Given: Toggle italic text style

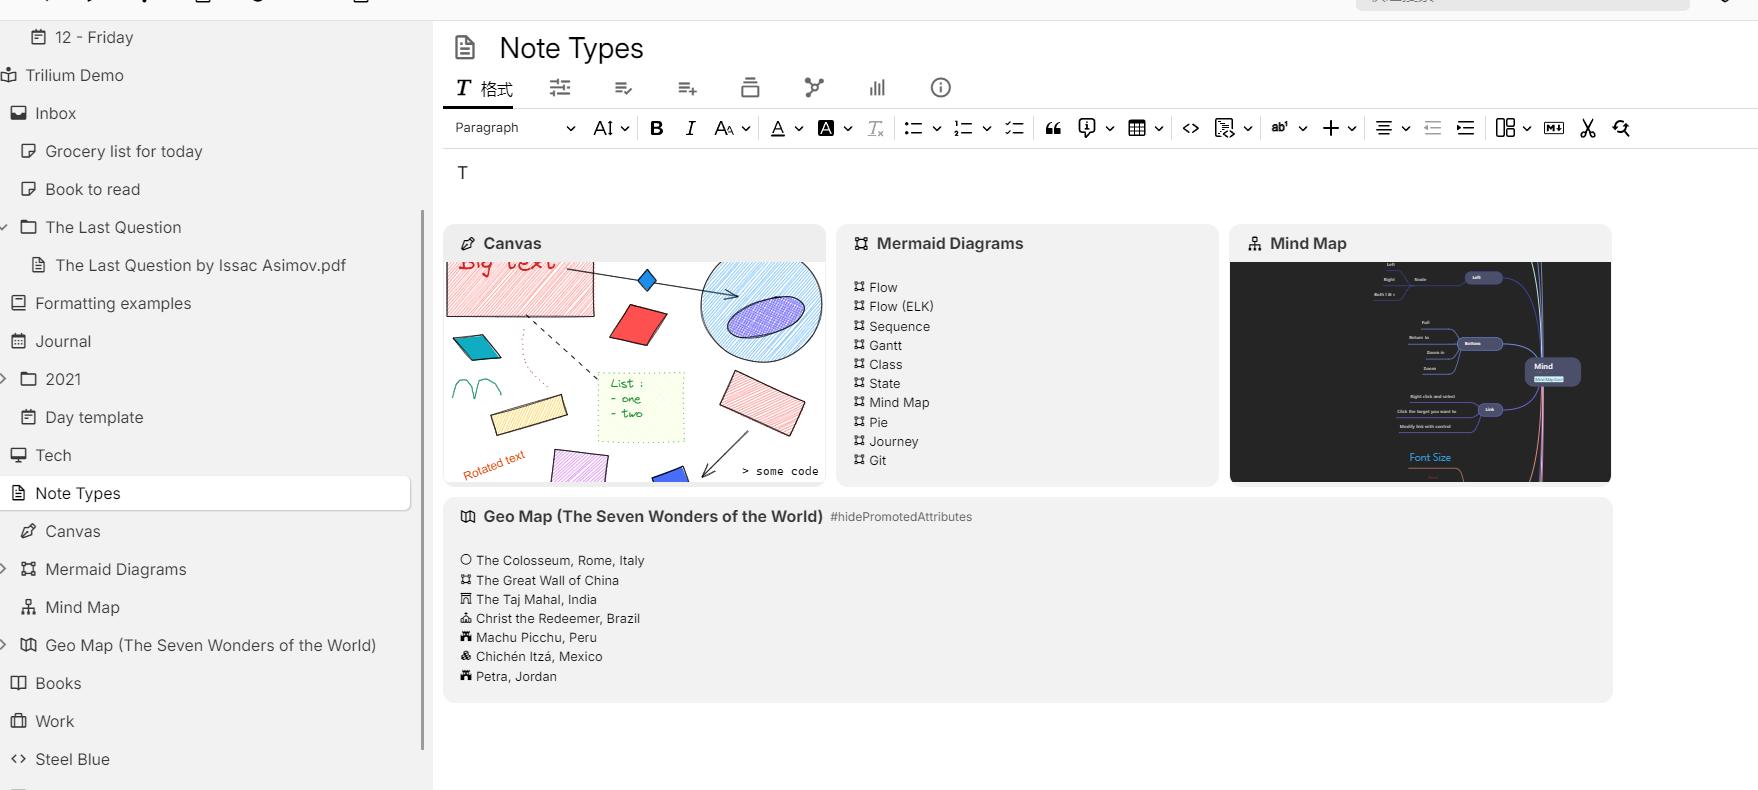Looking at the screenshot, I should pyautogui.click(x=690, y=128).
